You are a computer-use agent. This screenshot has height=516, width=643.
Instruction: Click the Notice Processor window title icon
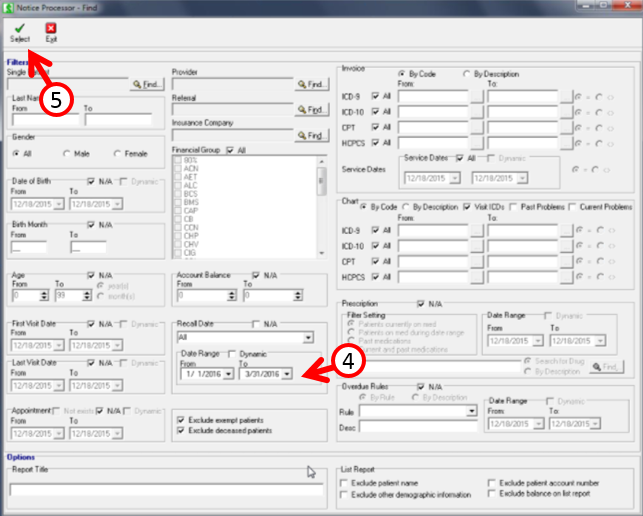click(x=9, y=7)
